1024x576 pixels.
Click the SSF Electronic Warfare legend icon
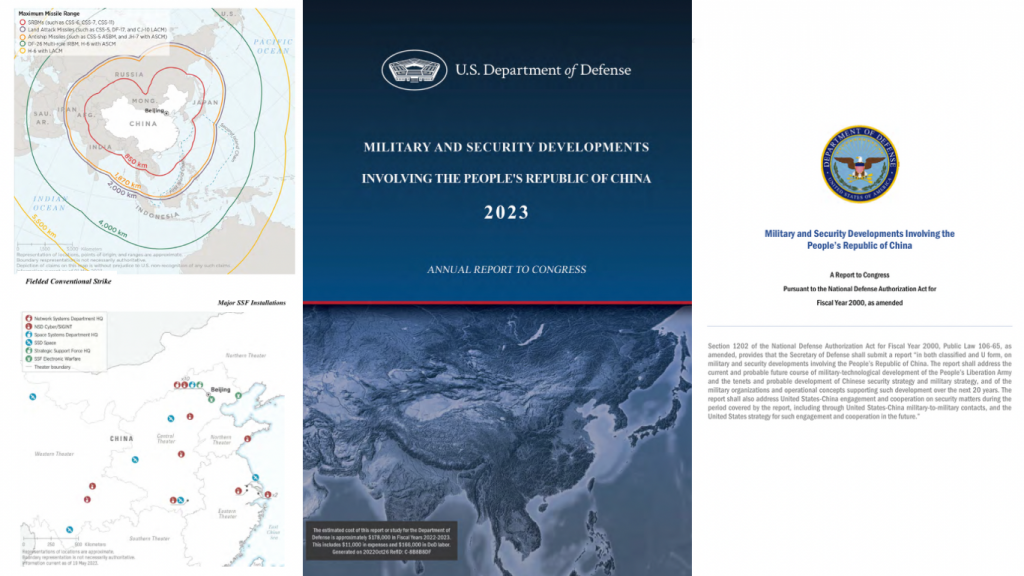pos(29,359)
